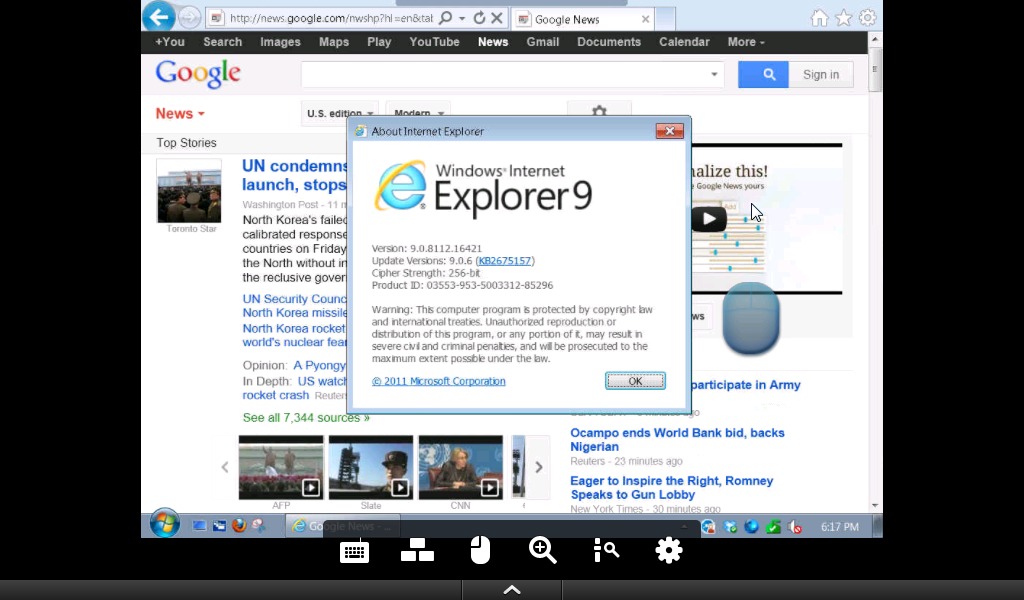Close the About Internet Explorer dialog

click(x=669, y=131)
